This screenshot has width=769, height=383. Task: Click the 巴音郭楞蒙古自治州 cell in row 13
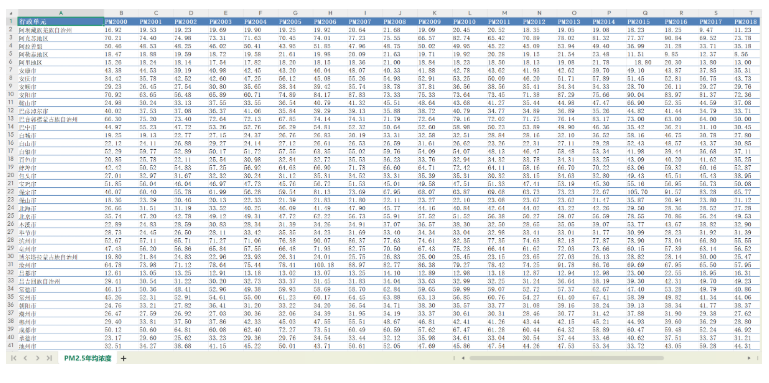tap(60, 119)
